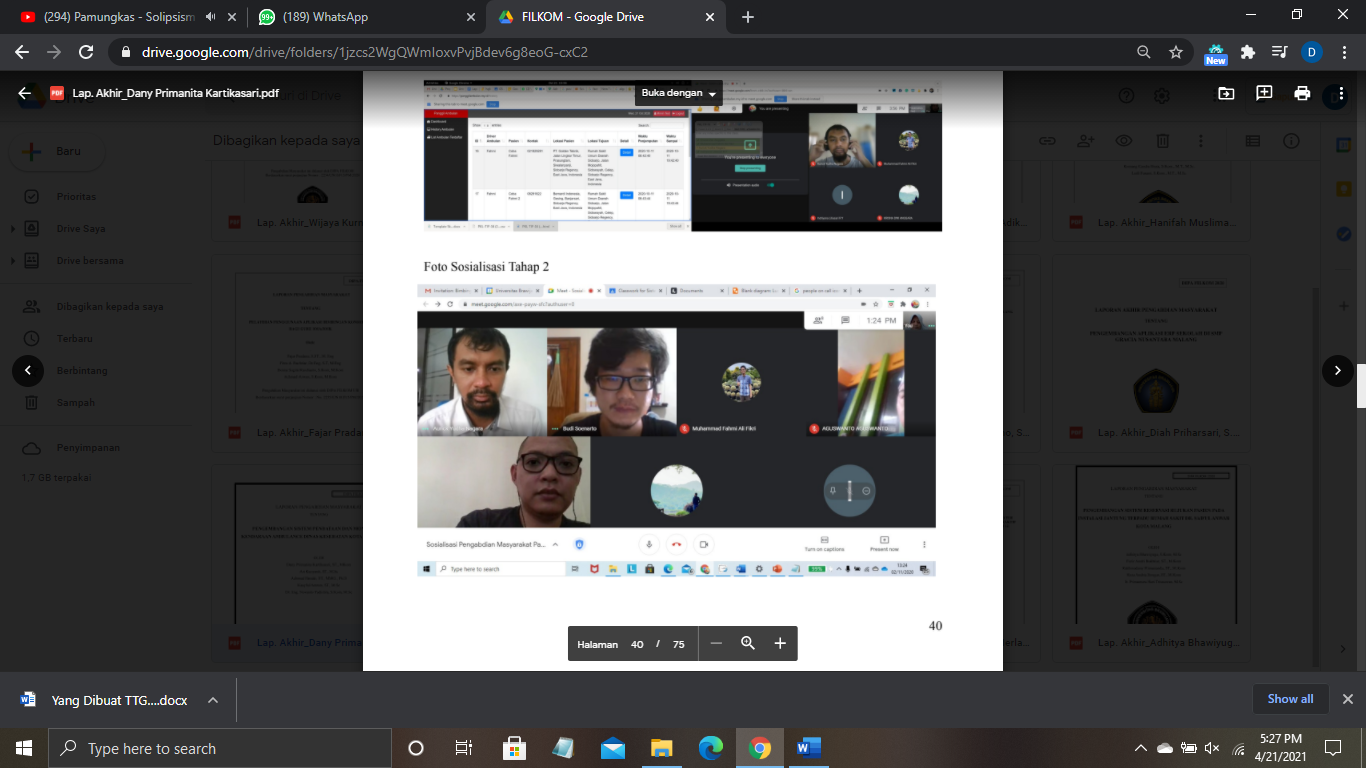
Task: Click the drive.google.com address bar
Action: pos(640,52)
